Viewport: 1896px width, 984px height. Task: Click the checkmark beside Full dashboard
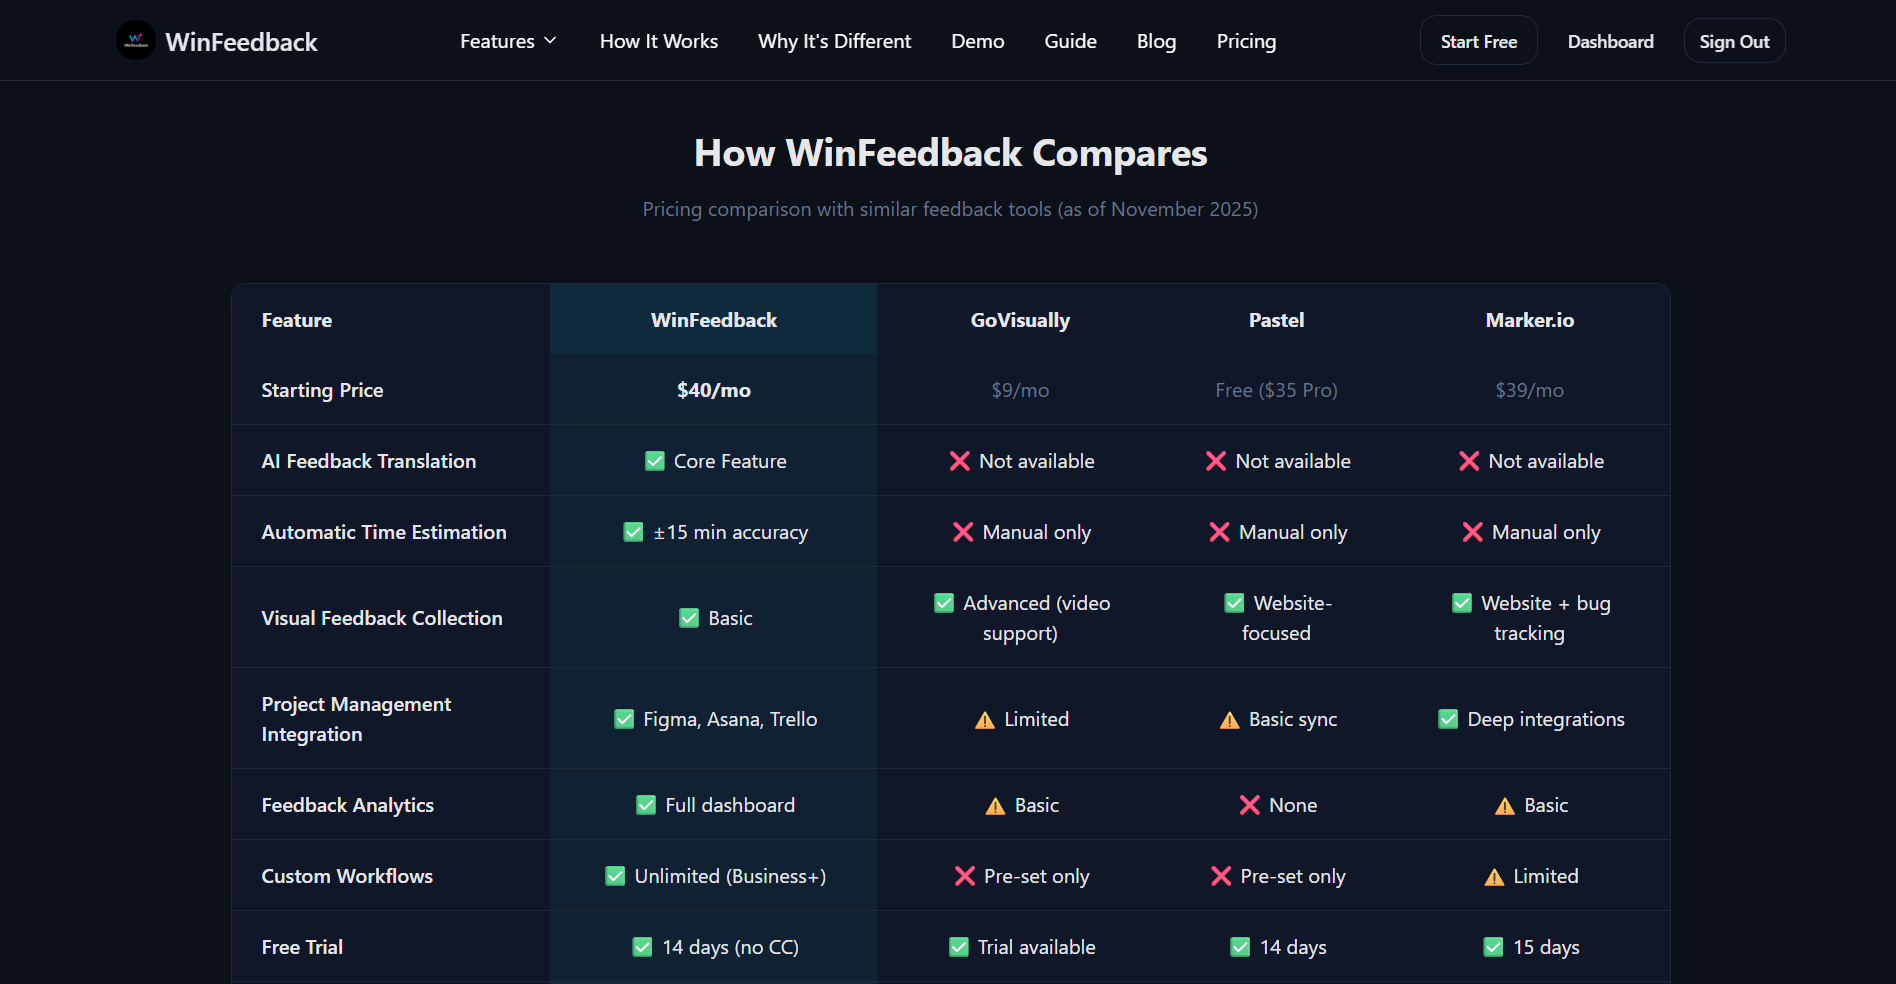click(x=645, y=804)
